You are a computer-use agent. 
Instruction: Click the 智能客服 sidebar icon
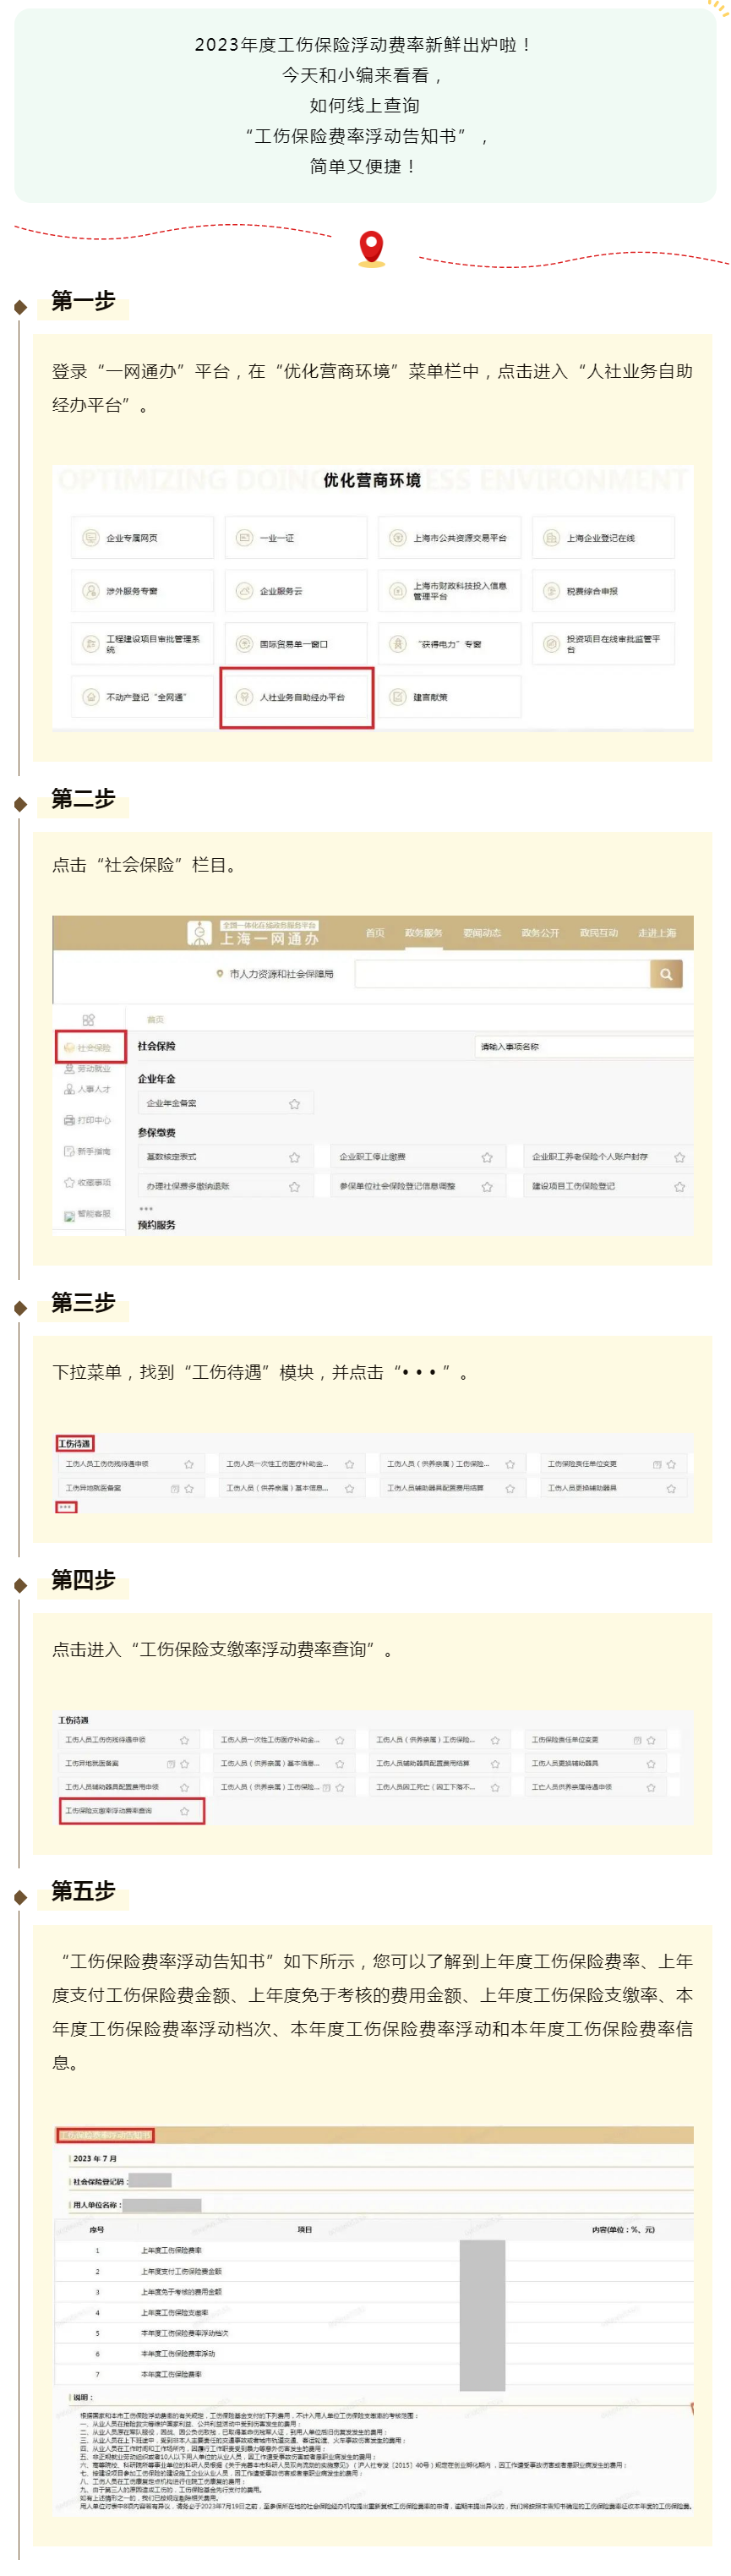(69, 1214)
